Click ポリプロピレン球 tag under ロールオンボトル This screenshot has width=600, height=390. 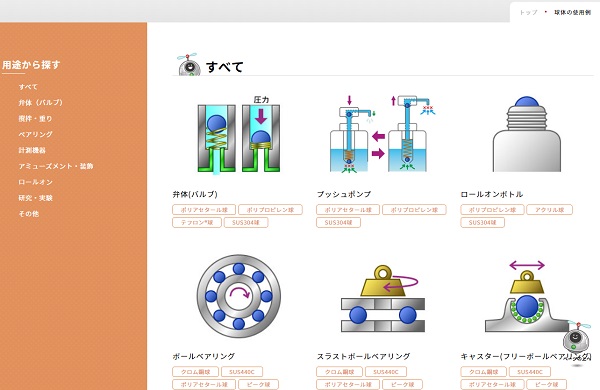point(492,210)
